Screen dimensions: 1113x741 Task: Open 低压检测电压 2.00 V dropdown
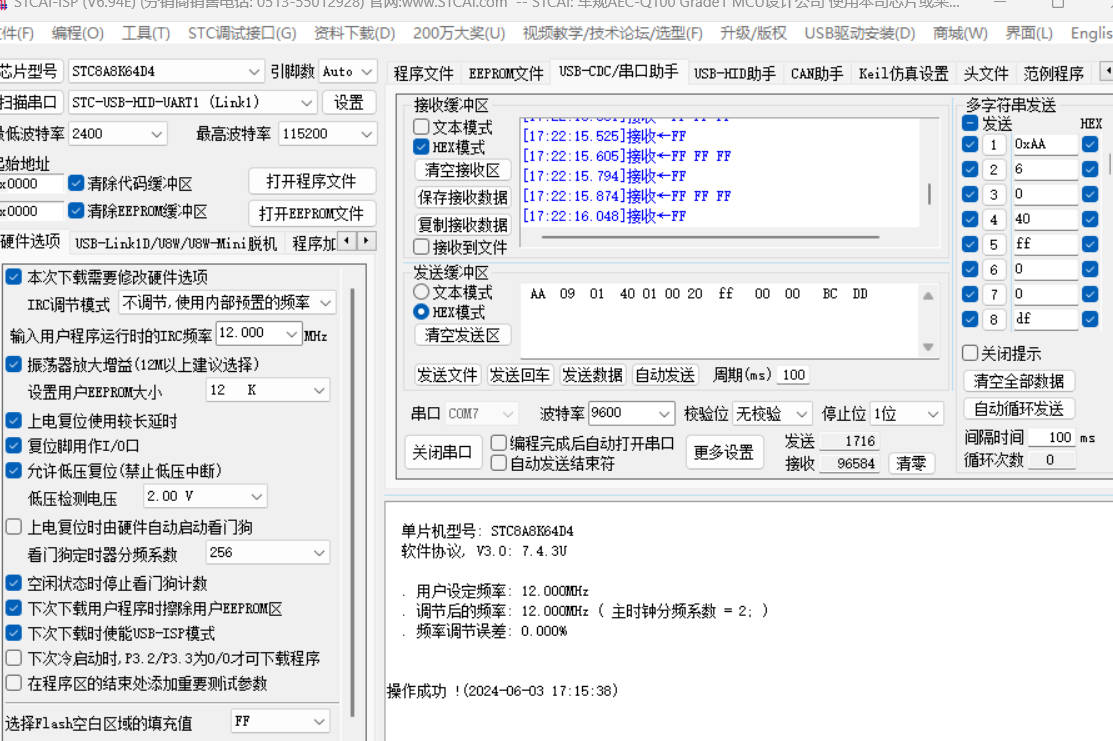point(205,496)
